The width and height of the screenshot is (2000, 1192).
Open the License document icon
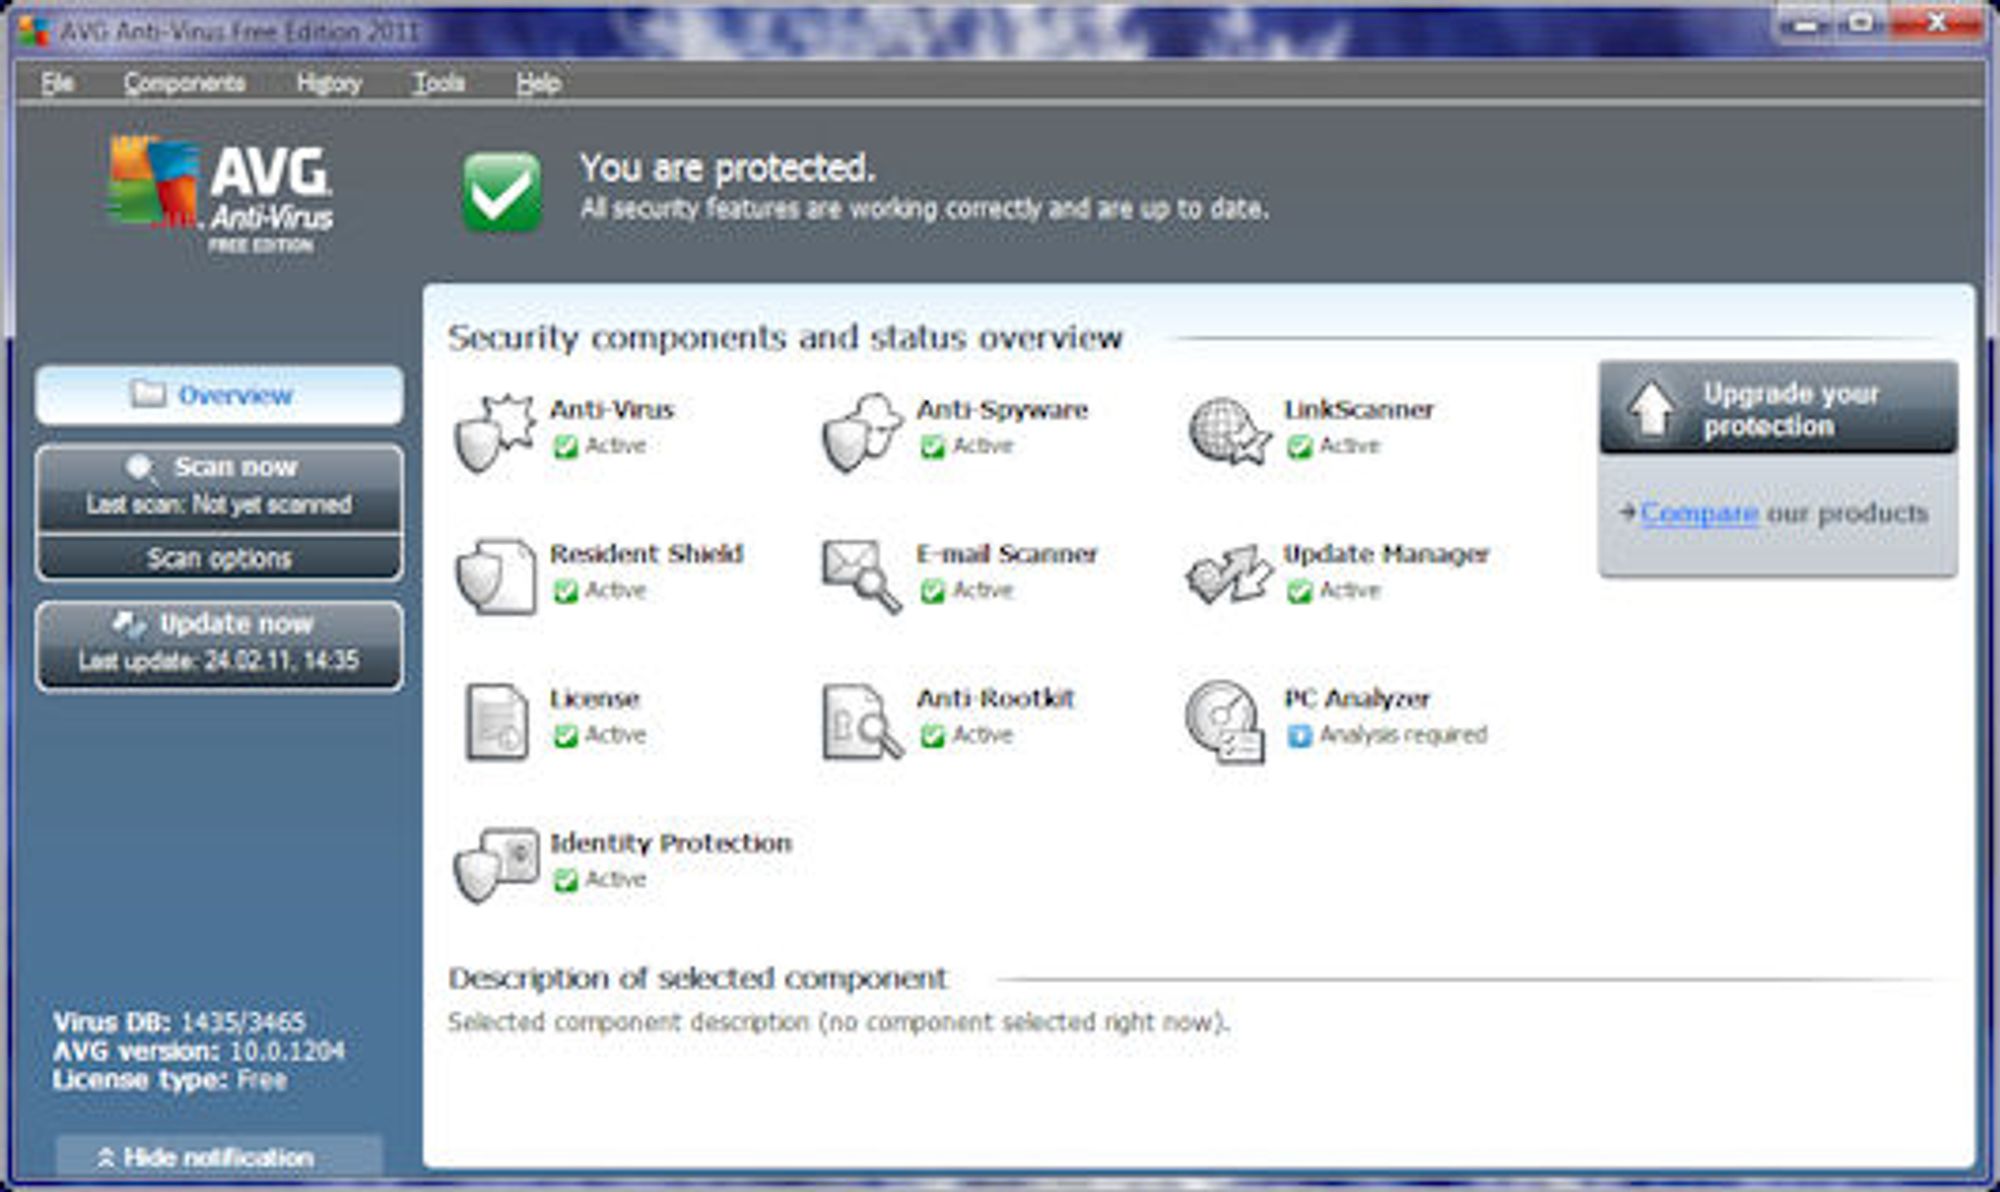497,721
